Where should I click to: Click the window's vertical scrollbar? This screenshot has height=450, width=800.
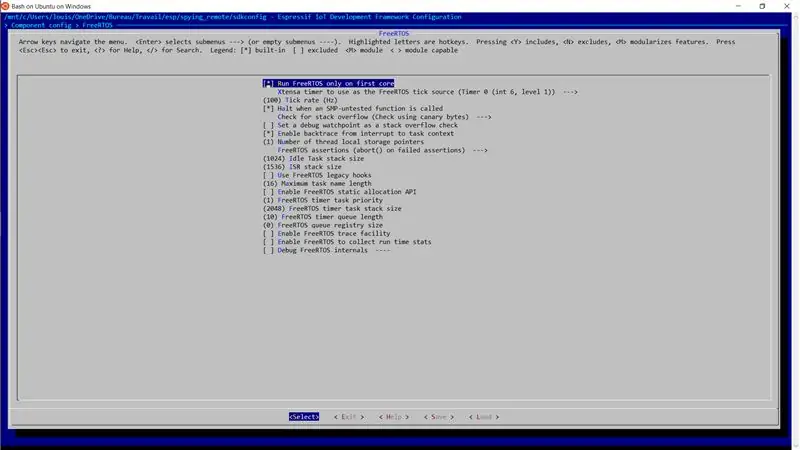click(796, 231)
